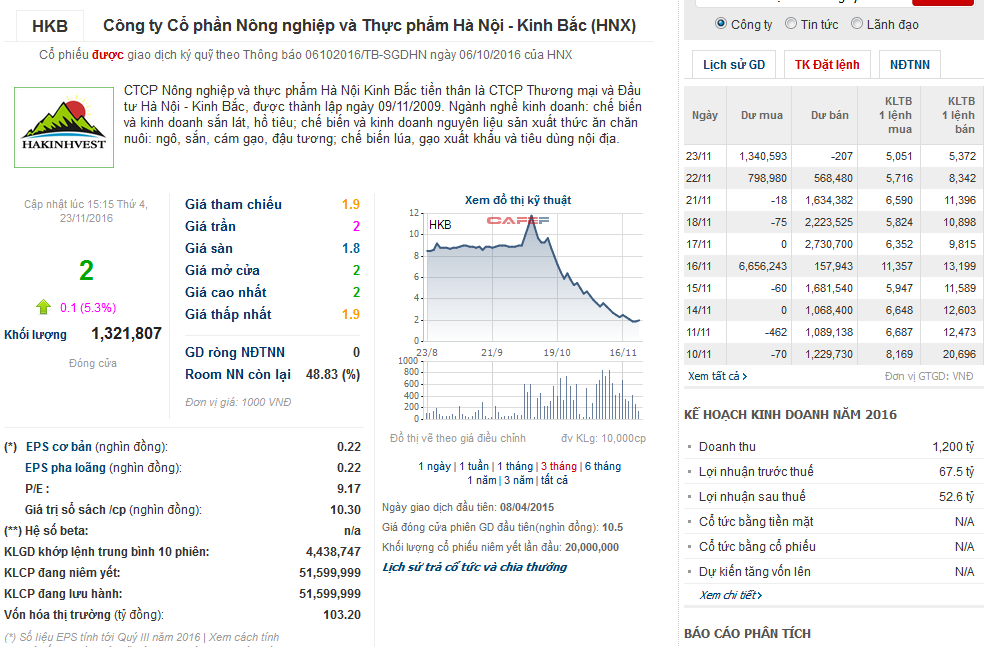This screenshot has width=986, height=647.
Task: Click the Doanh thu 1,200 tỷ value
Action: coord(953,446)
